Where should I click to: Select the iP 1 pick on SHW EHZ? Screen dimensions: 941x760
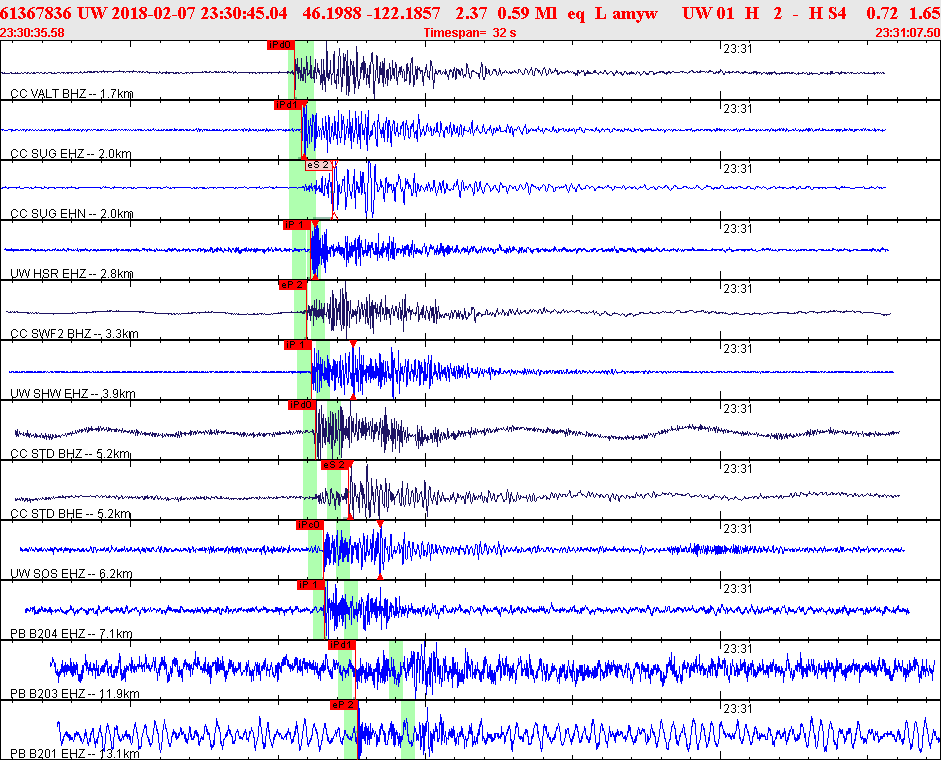click(x=298, y=345)
